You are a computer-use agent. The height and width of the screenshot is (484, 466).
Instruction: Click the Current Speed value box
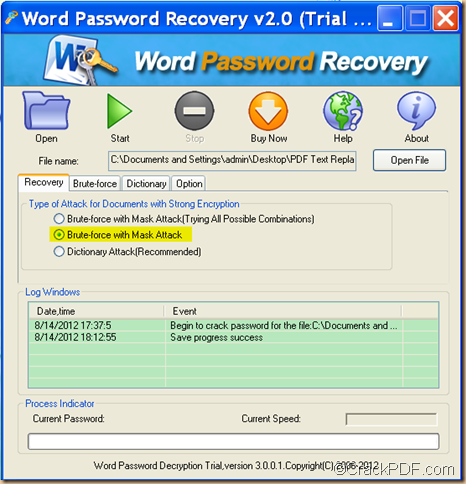pos(392,419)
